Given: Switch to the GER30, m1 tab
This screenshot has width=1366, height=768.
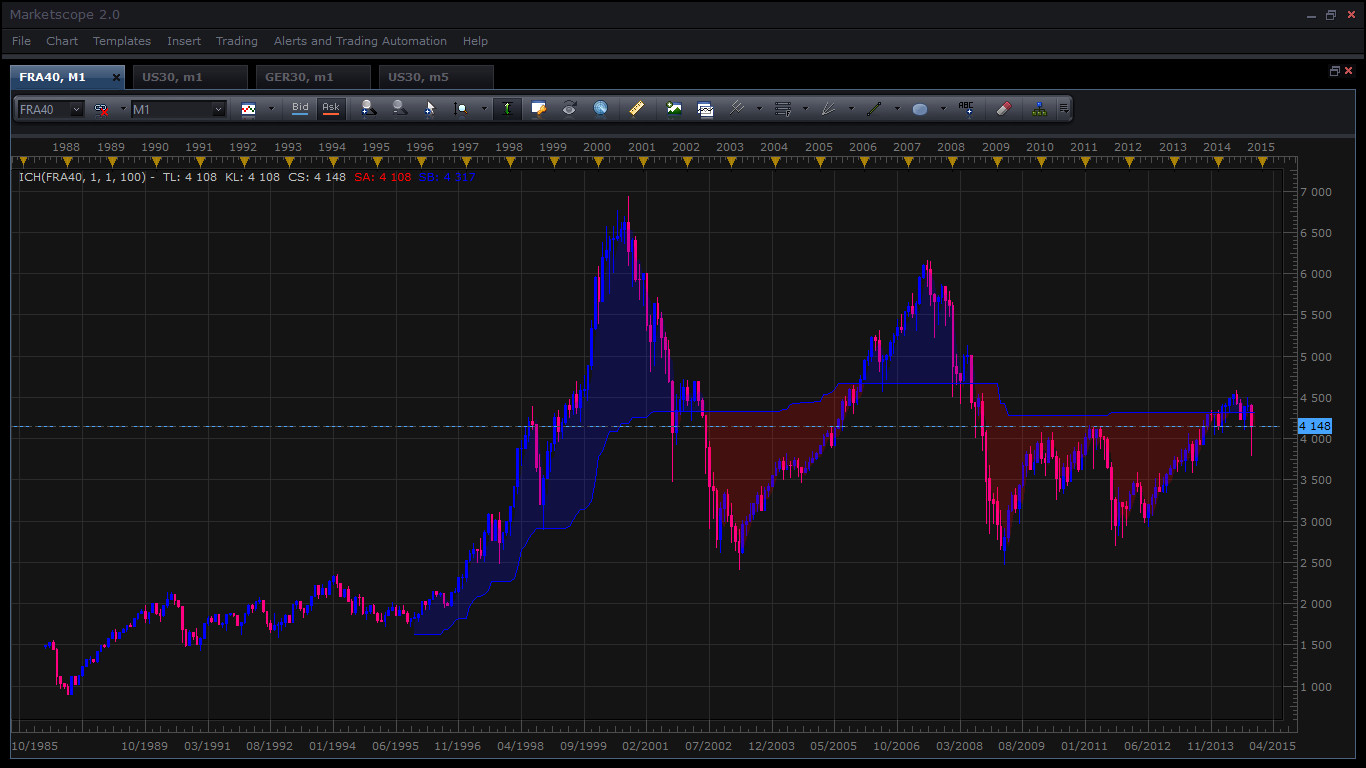Looking at the screenshot, I should [299, 77].
